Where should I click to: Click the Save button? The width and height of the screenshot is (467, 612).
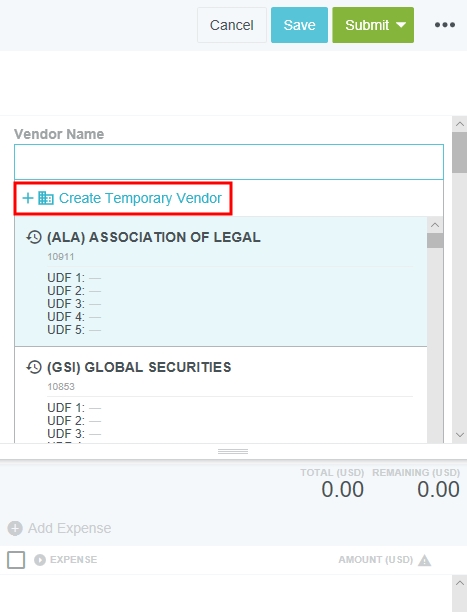[299, 25]
